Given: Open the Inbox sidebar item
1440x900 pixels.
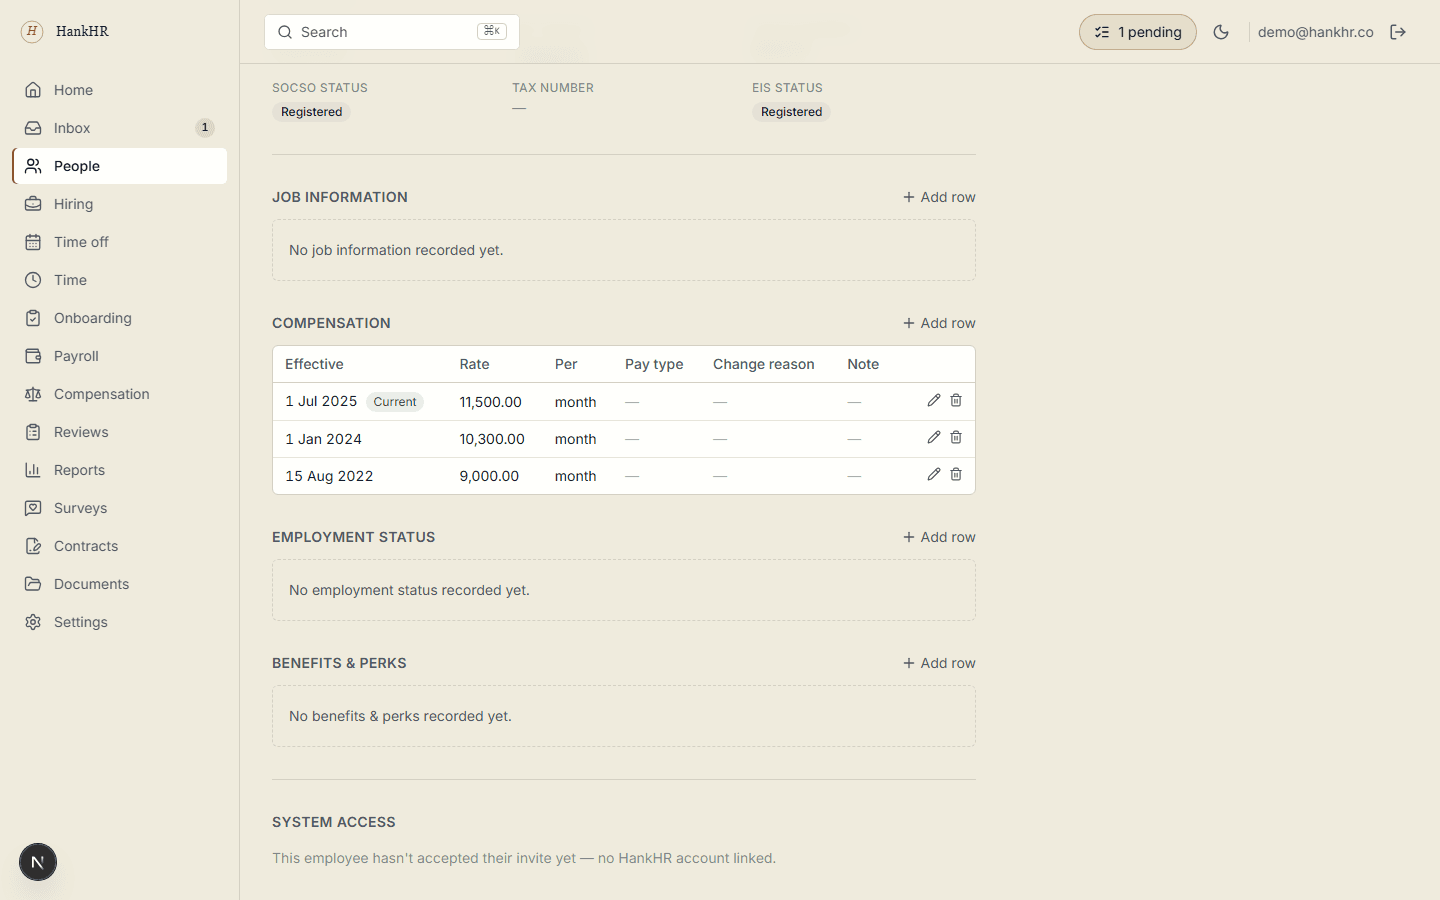Looking at the screenshot, I should (x=120, y=128).
